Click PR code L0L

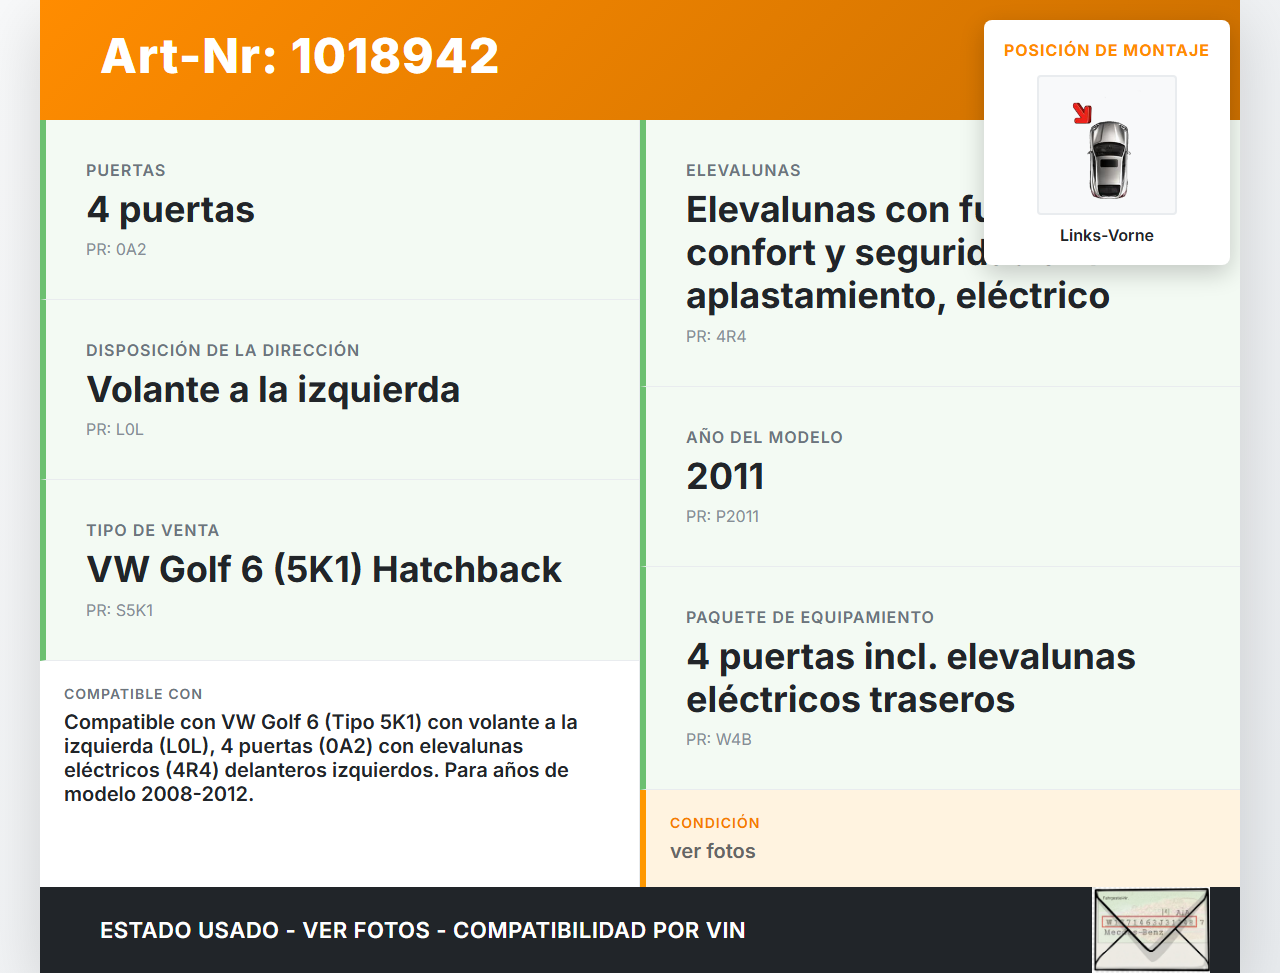(x=115, y=430)
